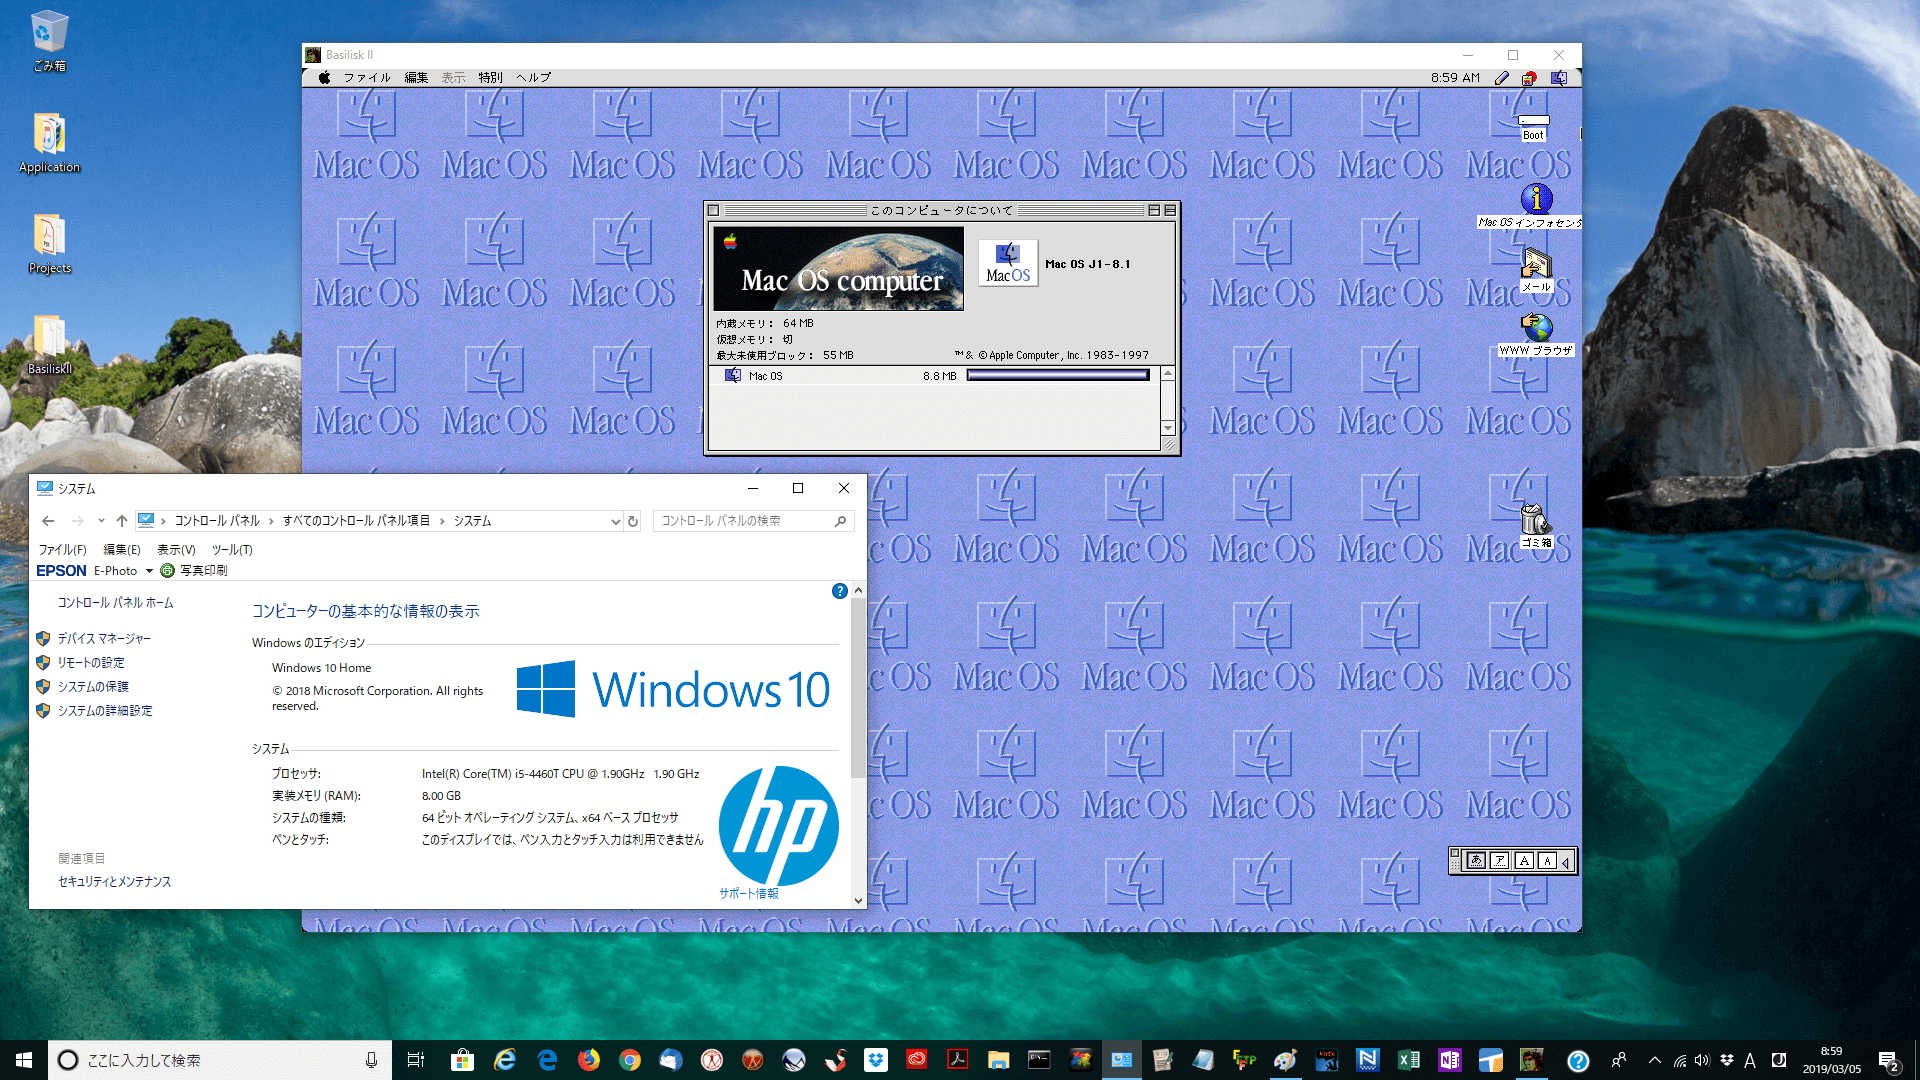Open the address bar dropdown in System window

click(x=614, y=521)
